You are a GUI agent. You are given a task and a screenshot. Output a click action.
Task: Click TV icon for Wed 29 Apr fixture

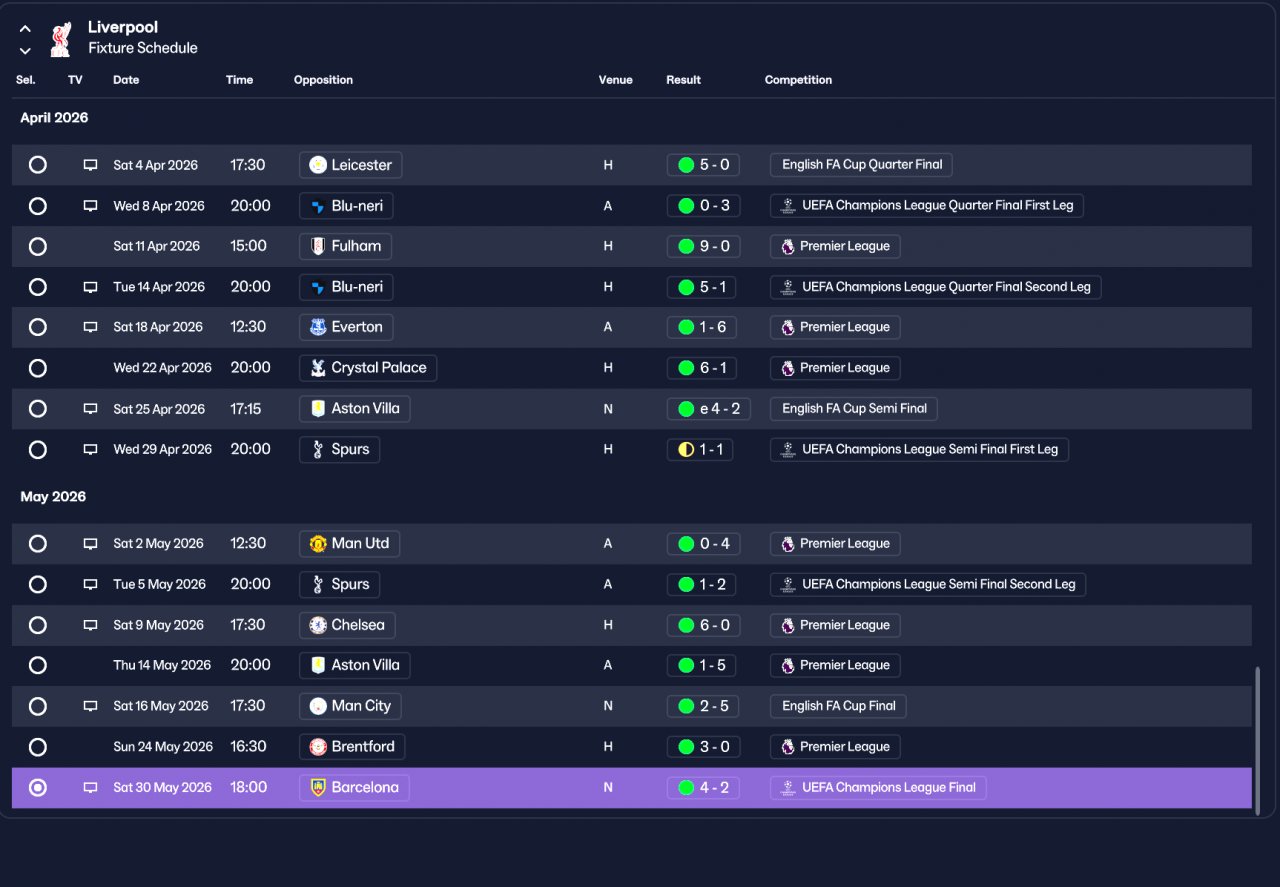coord(90,450)
